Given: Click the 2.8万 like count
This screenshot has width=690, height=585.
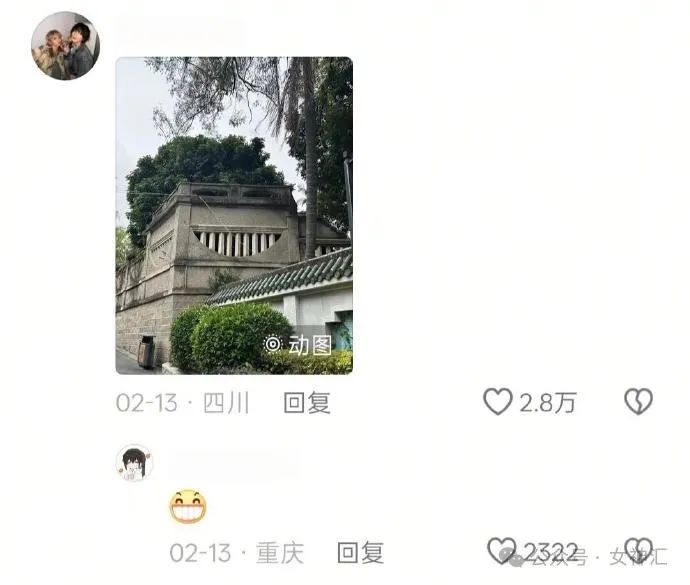Looking at the screenshot, I should pos(548,403).
